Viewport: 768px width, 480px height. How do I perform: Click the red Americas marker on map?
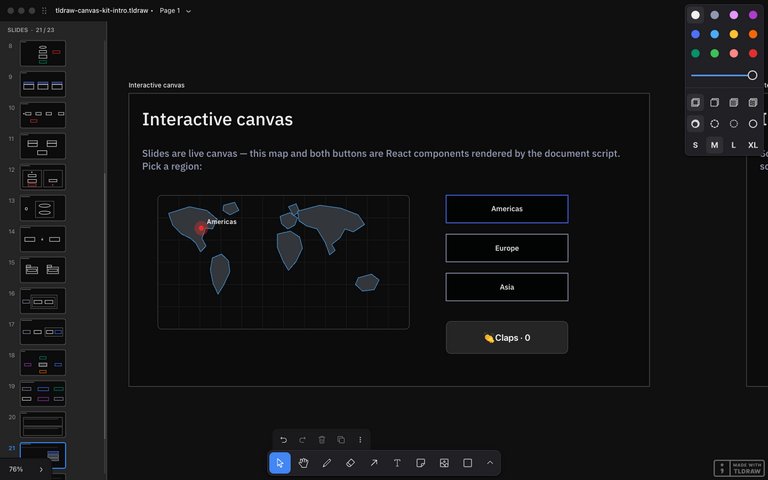(201, 228)
